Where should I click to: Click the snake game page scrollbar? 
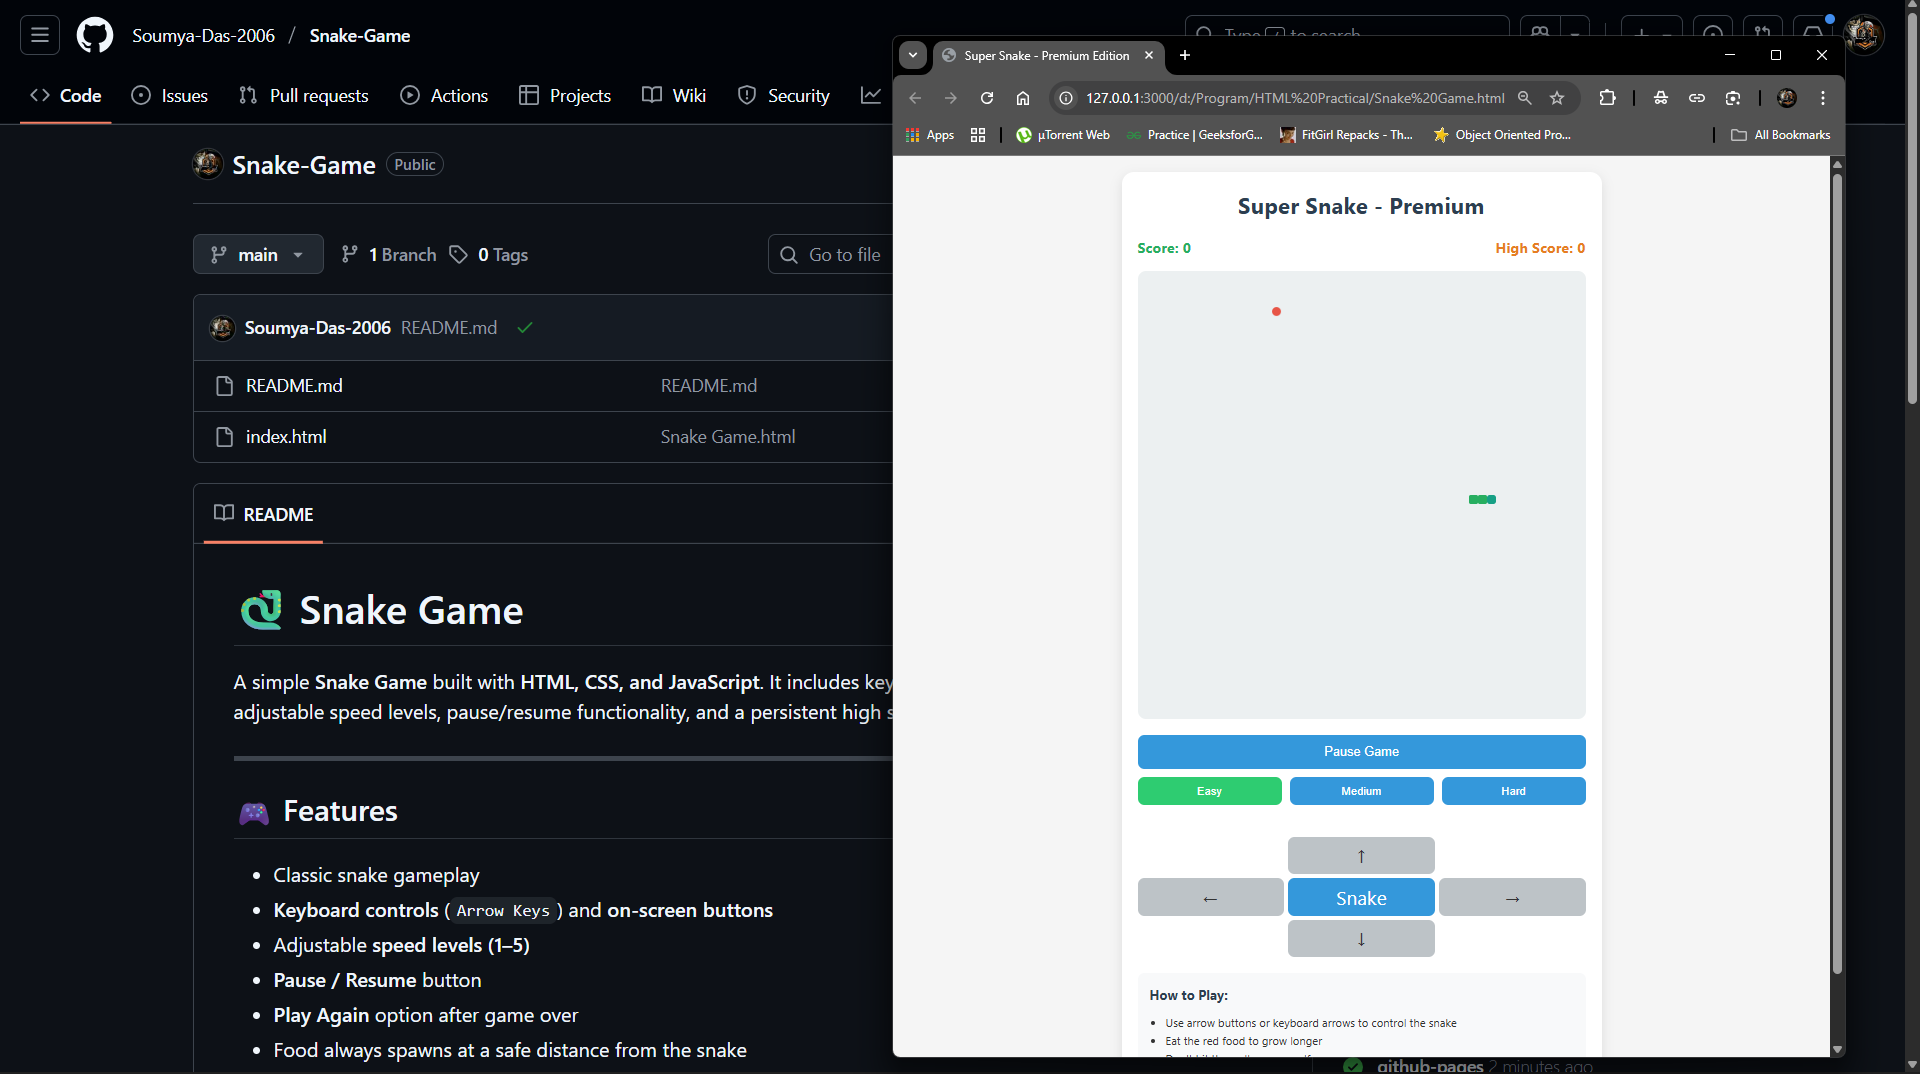pyautogui.click(x=1837, y=574)
